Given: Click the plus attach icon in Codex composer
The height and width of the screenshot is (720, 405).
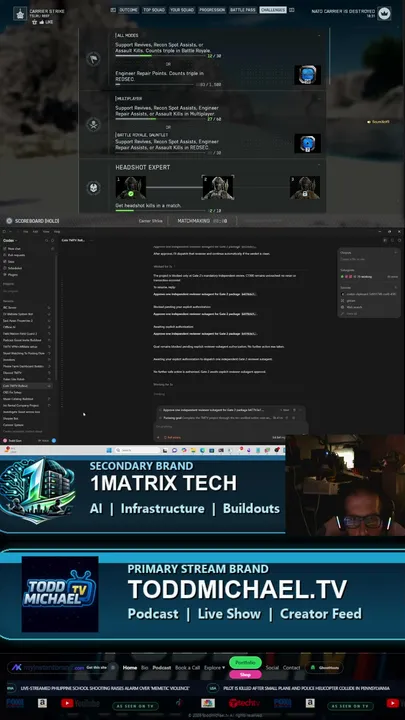Looking at the screenshot, I should click(x=158, y=438).
